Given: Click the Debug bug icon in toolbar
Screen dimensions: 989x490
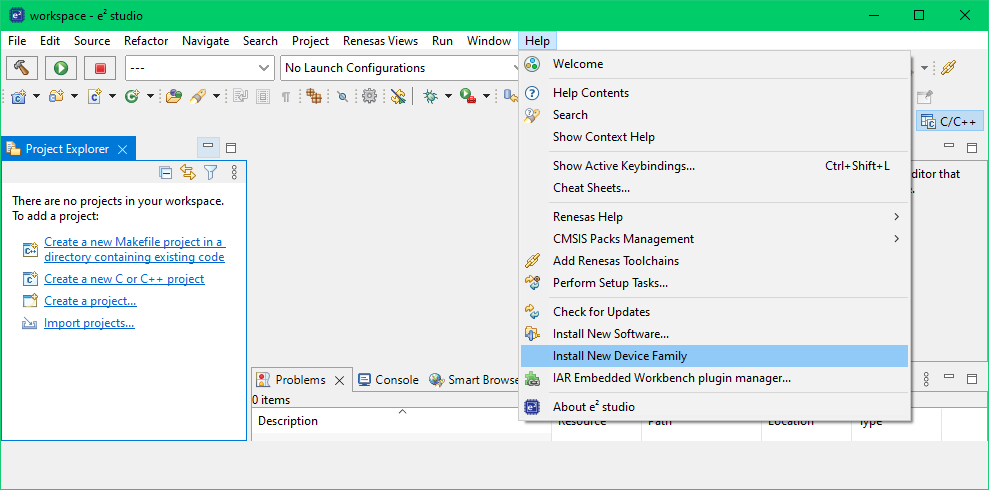Looking at the screenshot, I should click(x=430, y=96).
